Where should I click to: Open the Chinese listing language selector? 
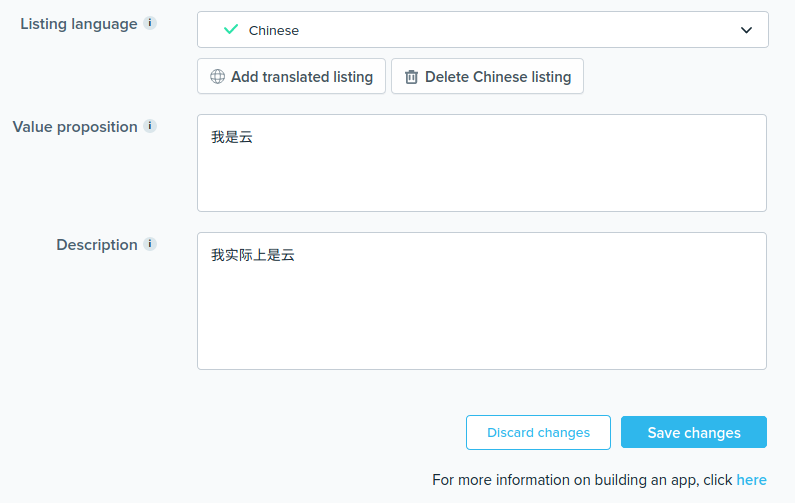[482, 30]
